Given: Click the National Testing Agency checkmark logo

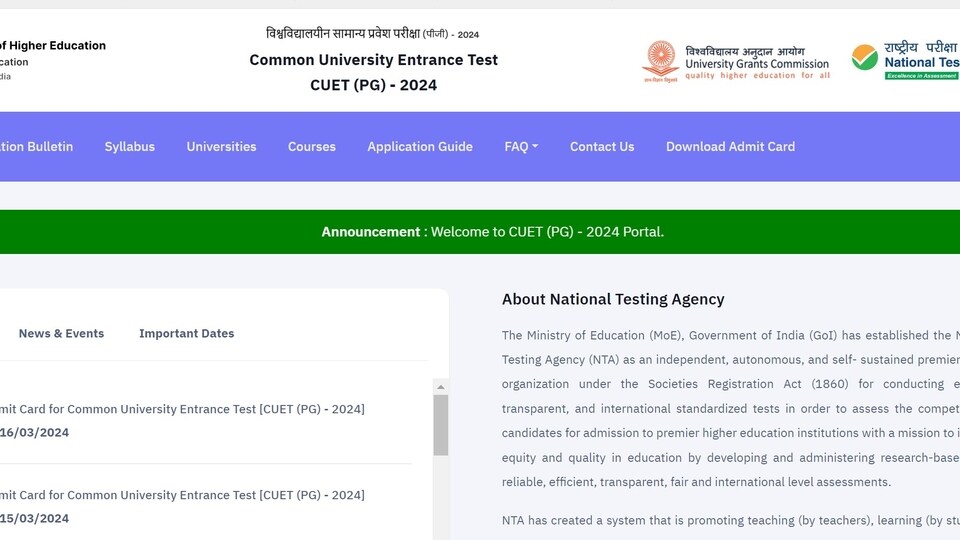Looking at the screenshot, I should pyautogui.click(x=864, y=58).
